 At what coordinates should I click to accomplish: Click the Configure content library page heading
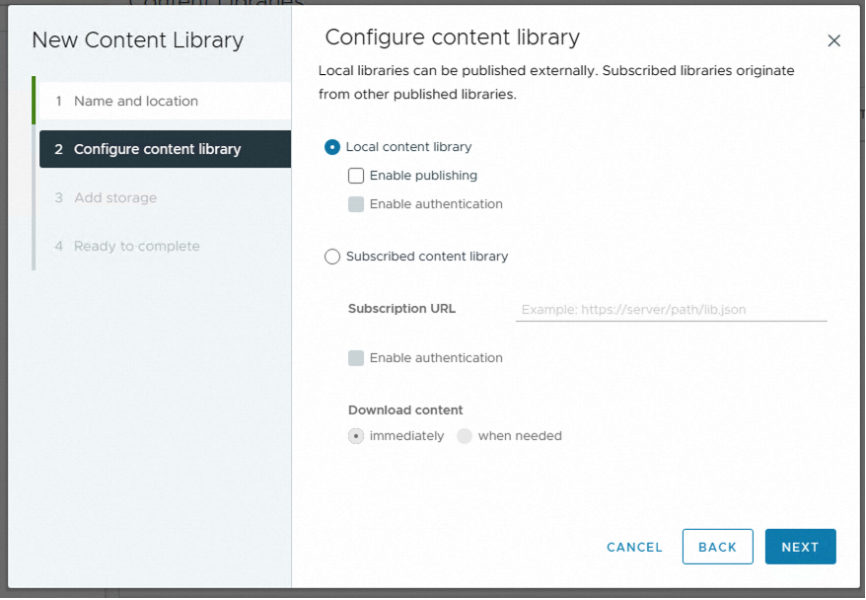point(452,38)
